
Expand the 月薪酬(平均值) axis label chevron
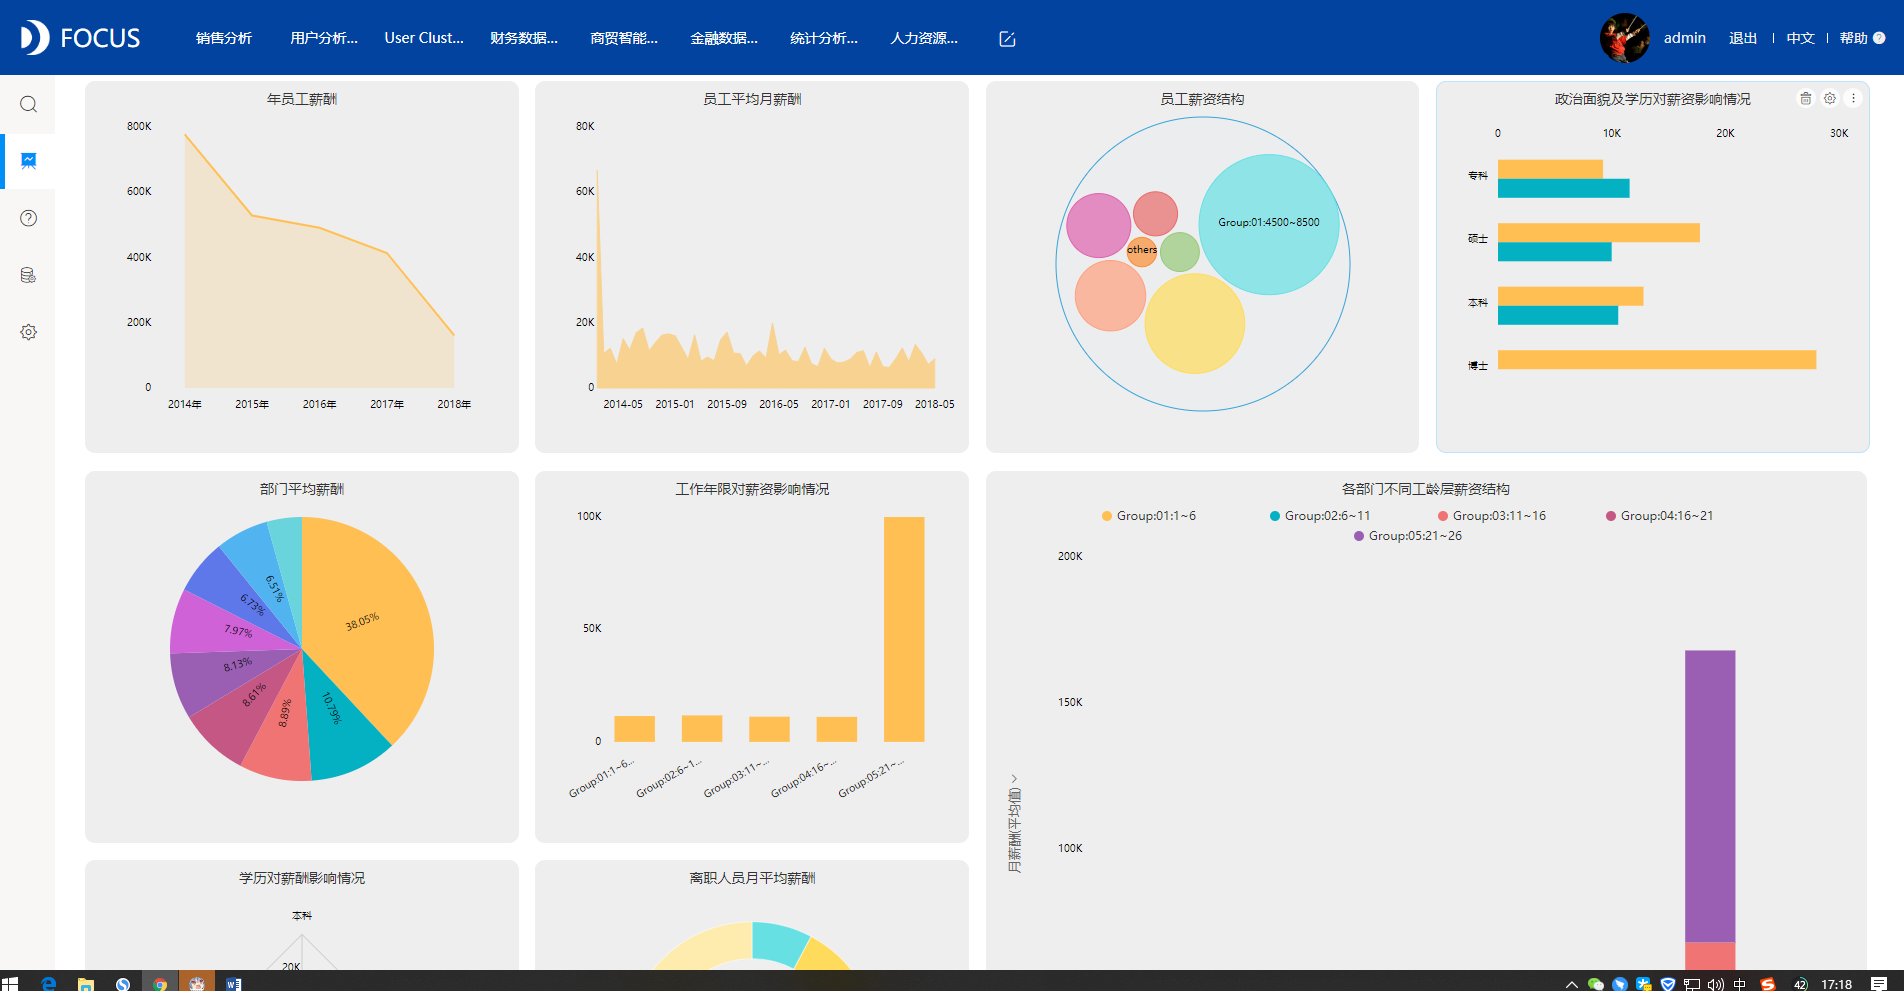pos(1014,778)
